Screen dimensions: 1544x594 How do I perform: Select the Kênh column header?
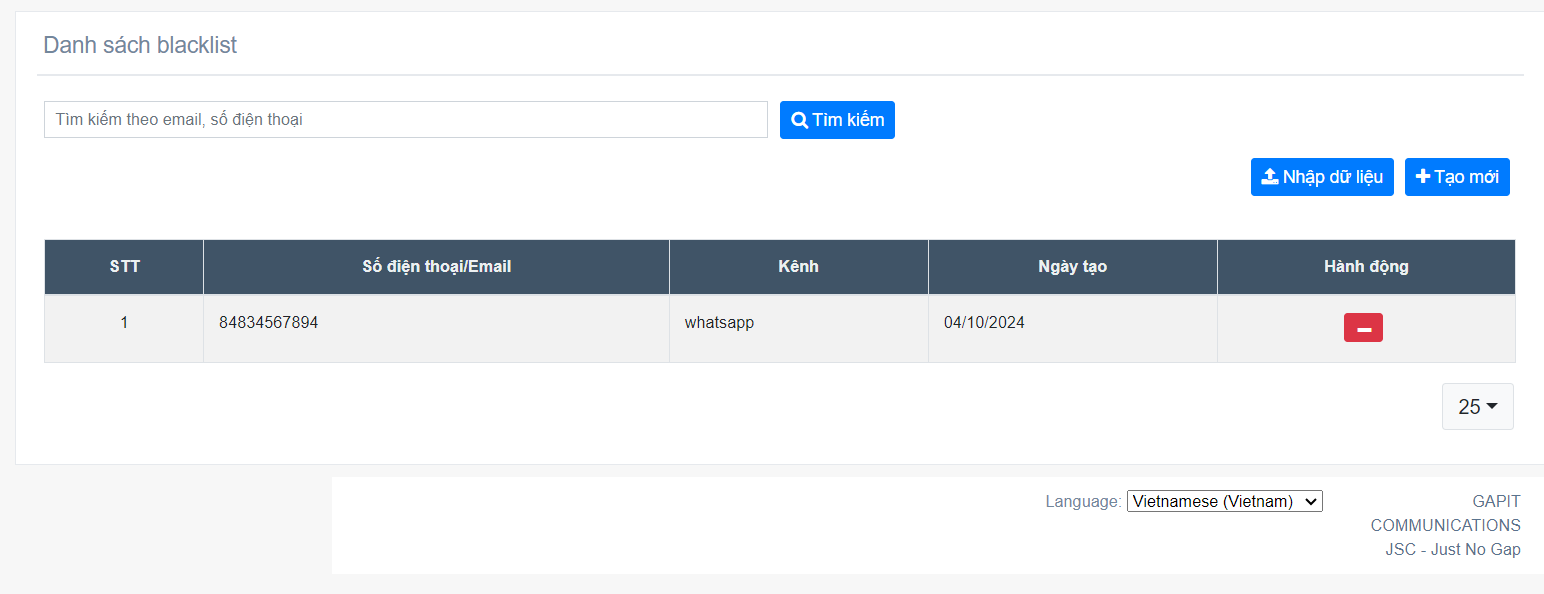799,267
